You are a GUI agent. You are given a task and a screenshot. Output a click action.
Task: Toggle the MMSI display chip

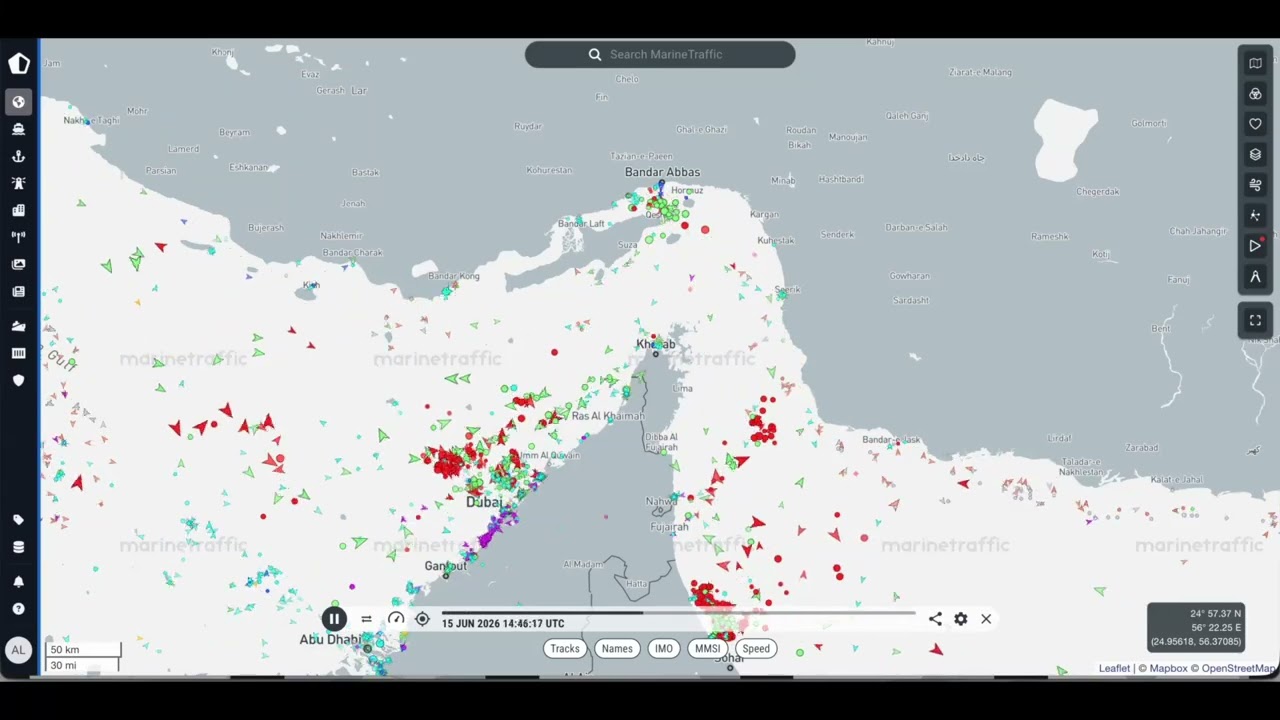coord(707,649)
